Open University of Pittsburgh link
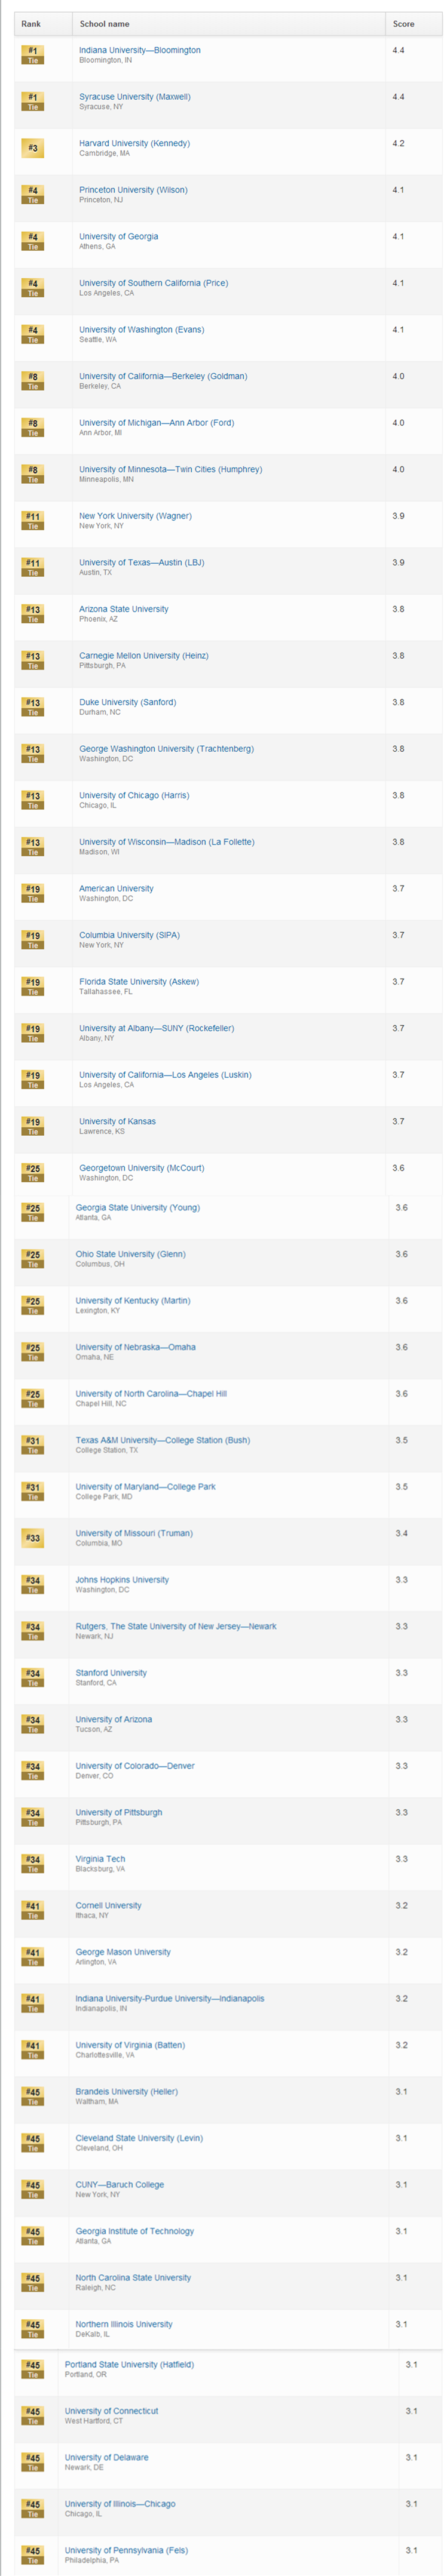The height and width of the screenshot is (2576, 444). click(x=119, y=1812)
